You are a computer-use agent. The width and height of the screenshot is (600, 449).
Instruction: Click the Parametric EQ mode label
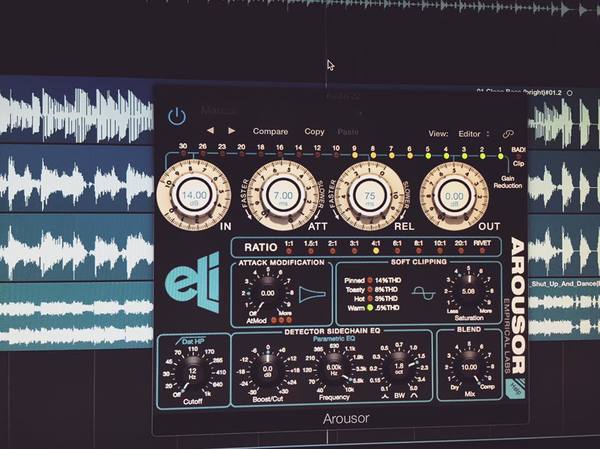pos(334,339)
